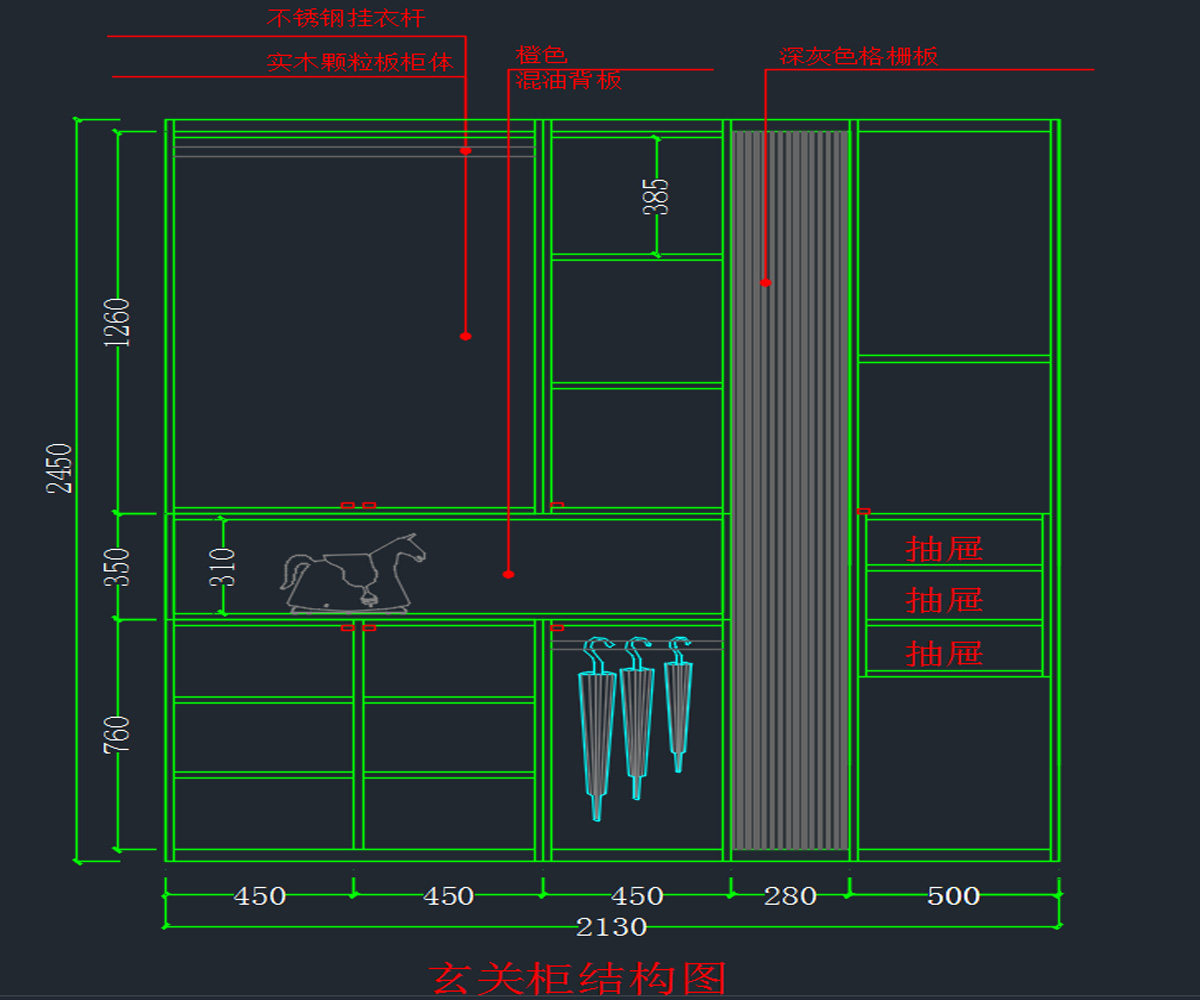Click the top 抽屉 drawer label
1200x1000 pixels.
point(944,549)
